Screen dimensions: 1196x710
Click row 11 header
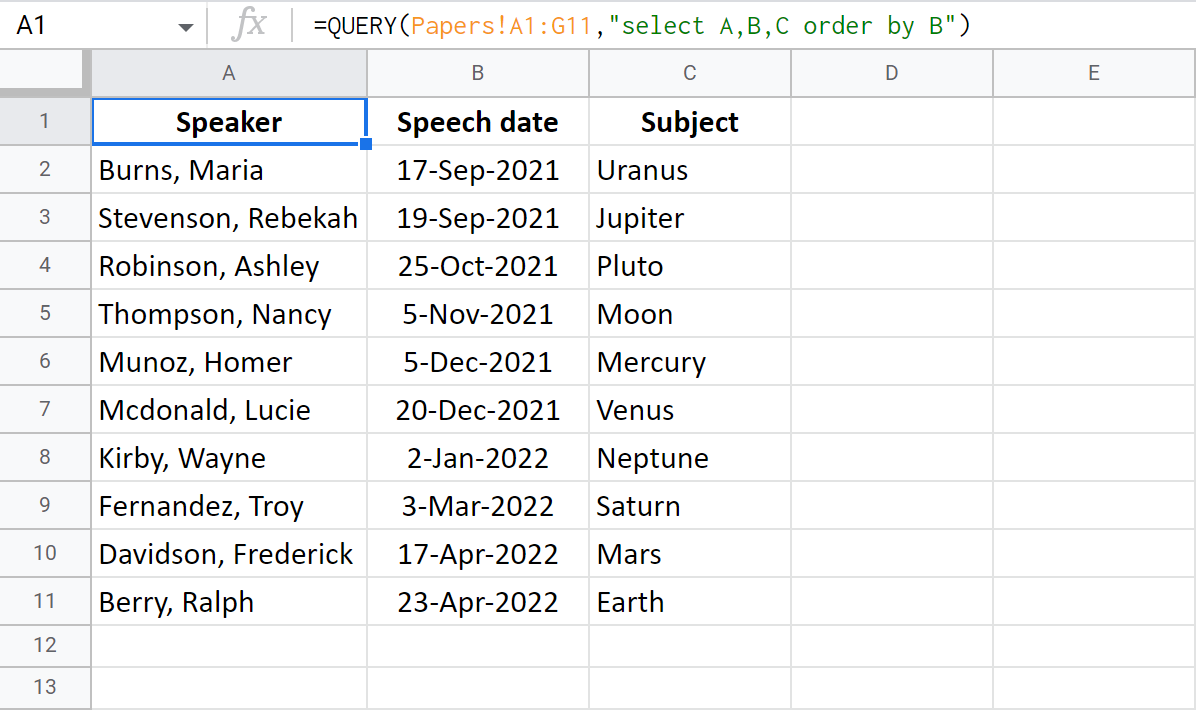click(45, 601)
